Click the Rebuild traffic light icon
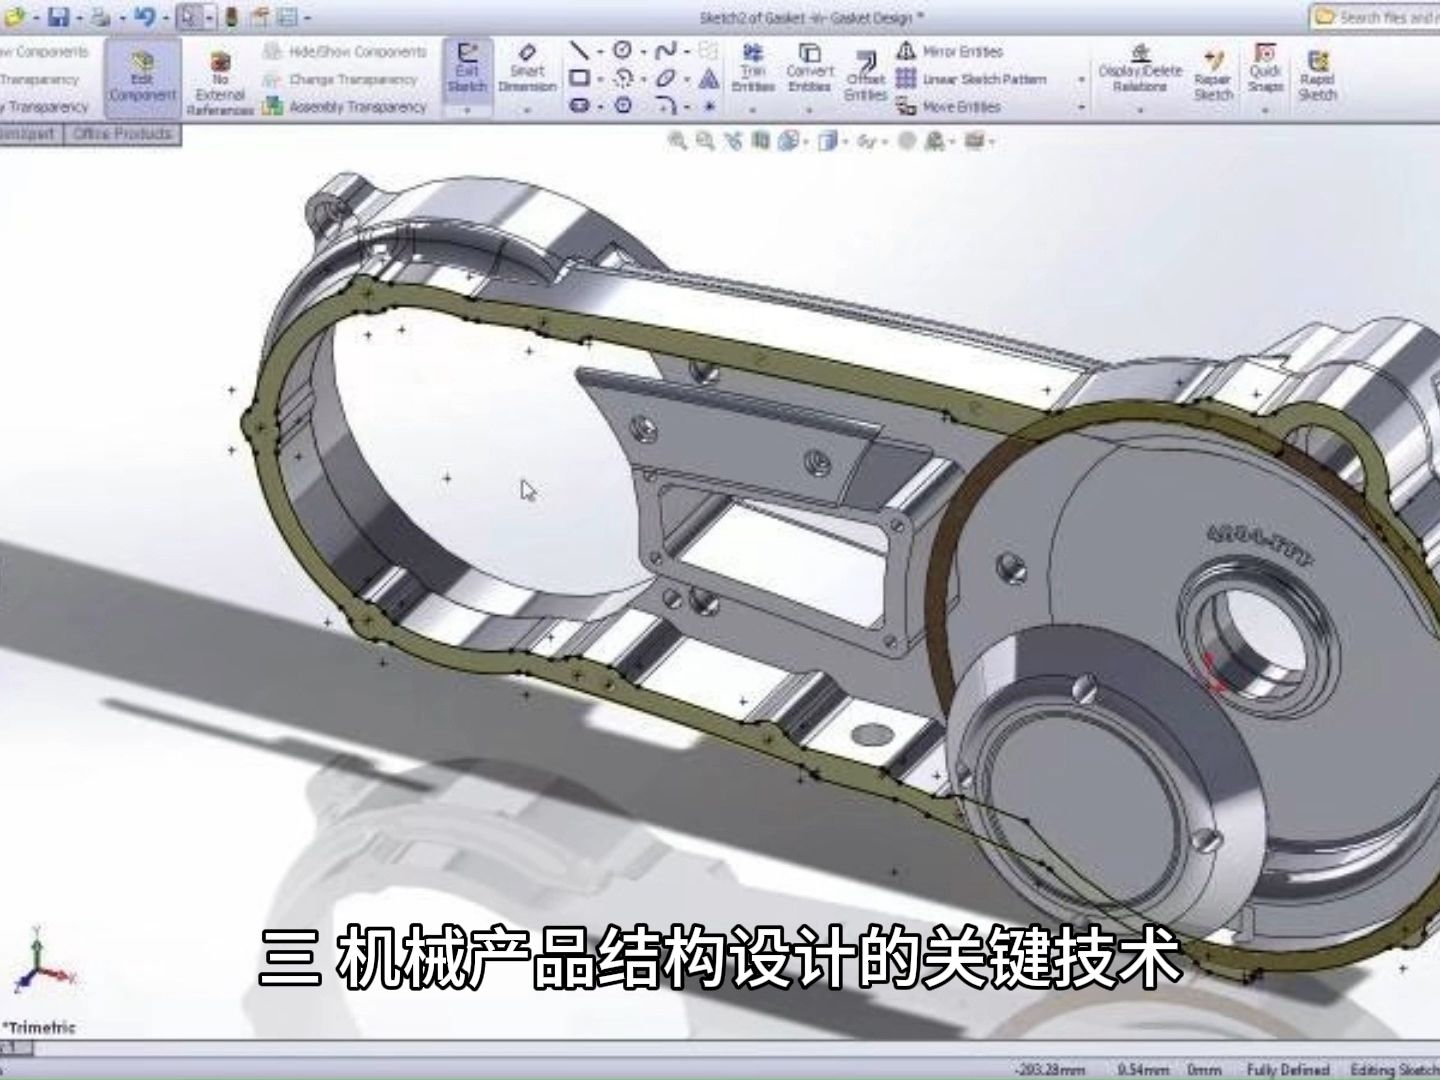Viewport: 1440px width, 1080px height. pos(231,17)
